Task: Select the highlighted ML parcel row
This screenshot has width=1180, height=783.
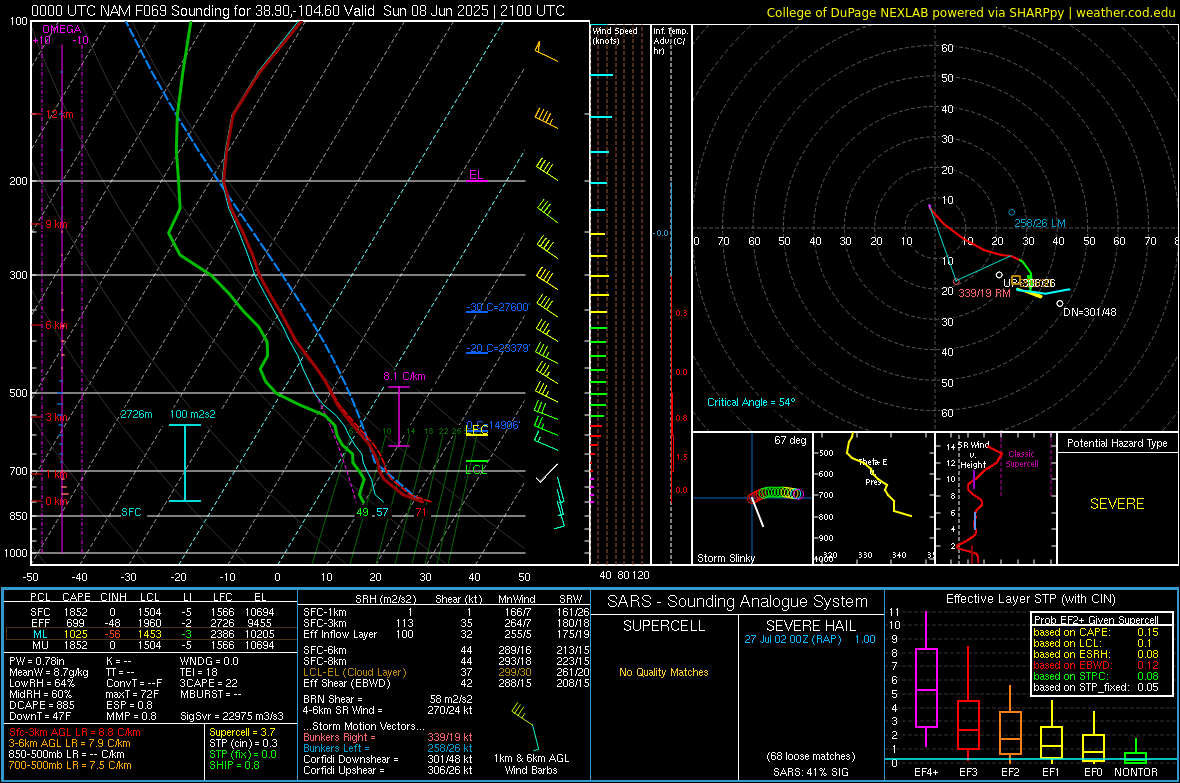Action: (x=151, y=634)
